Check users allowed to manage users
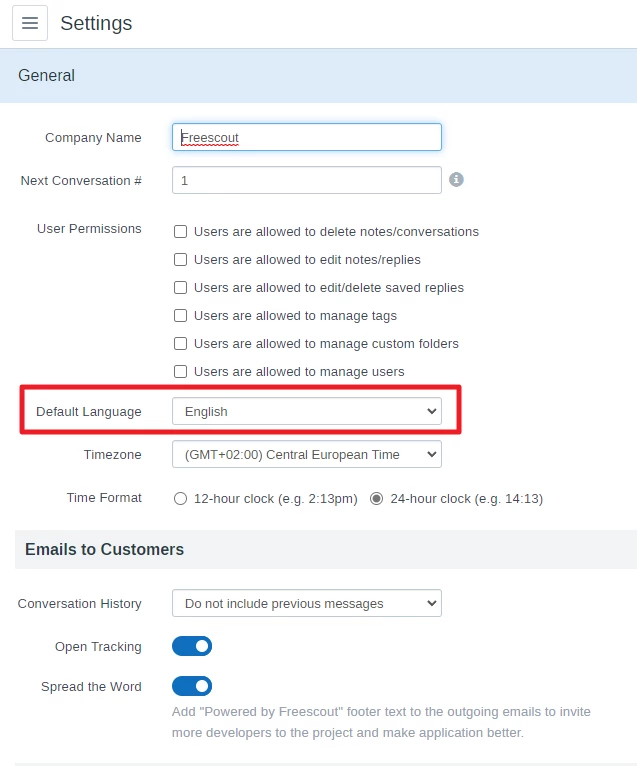 (x=181, y=371)
